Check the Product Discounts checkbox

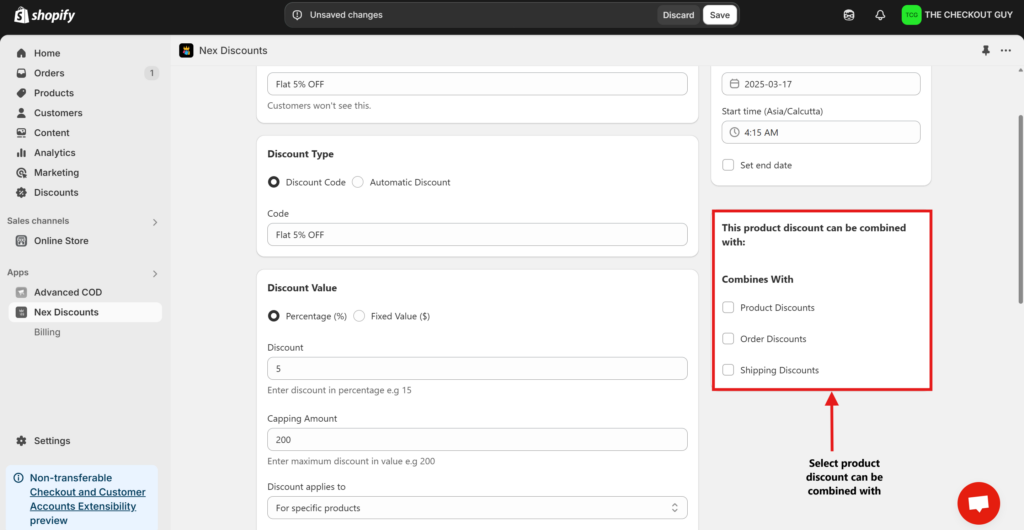[x=728, y=307]
